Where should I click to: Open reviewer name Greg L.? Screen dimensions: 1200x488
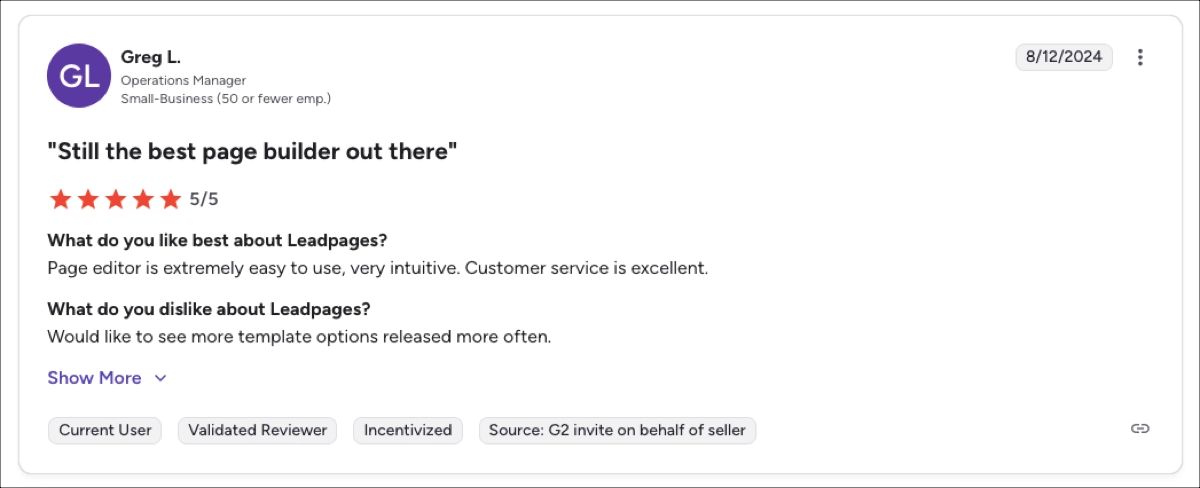pos(150,57)
